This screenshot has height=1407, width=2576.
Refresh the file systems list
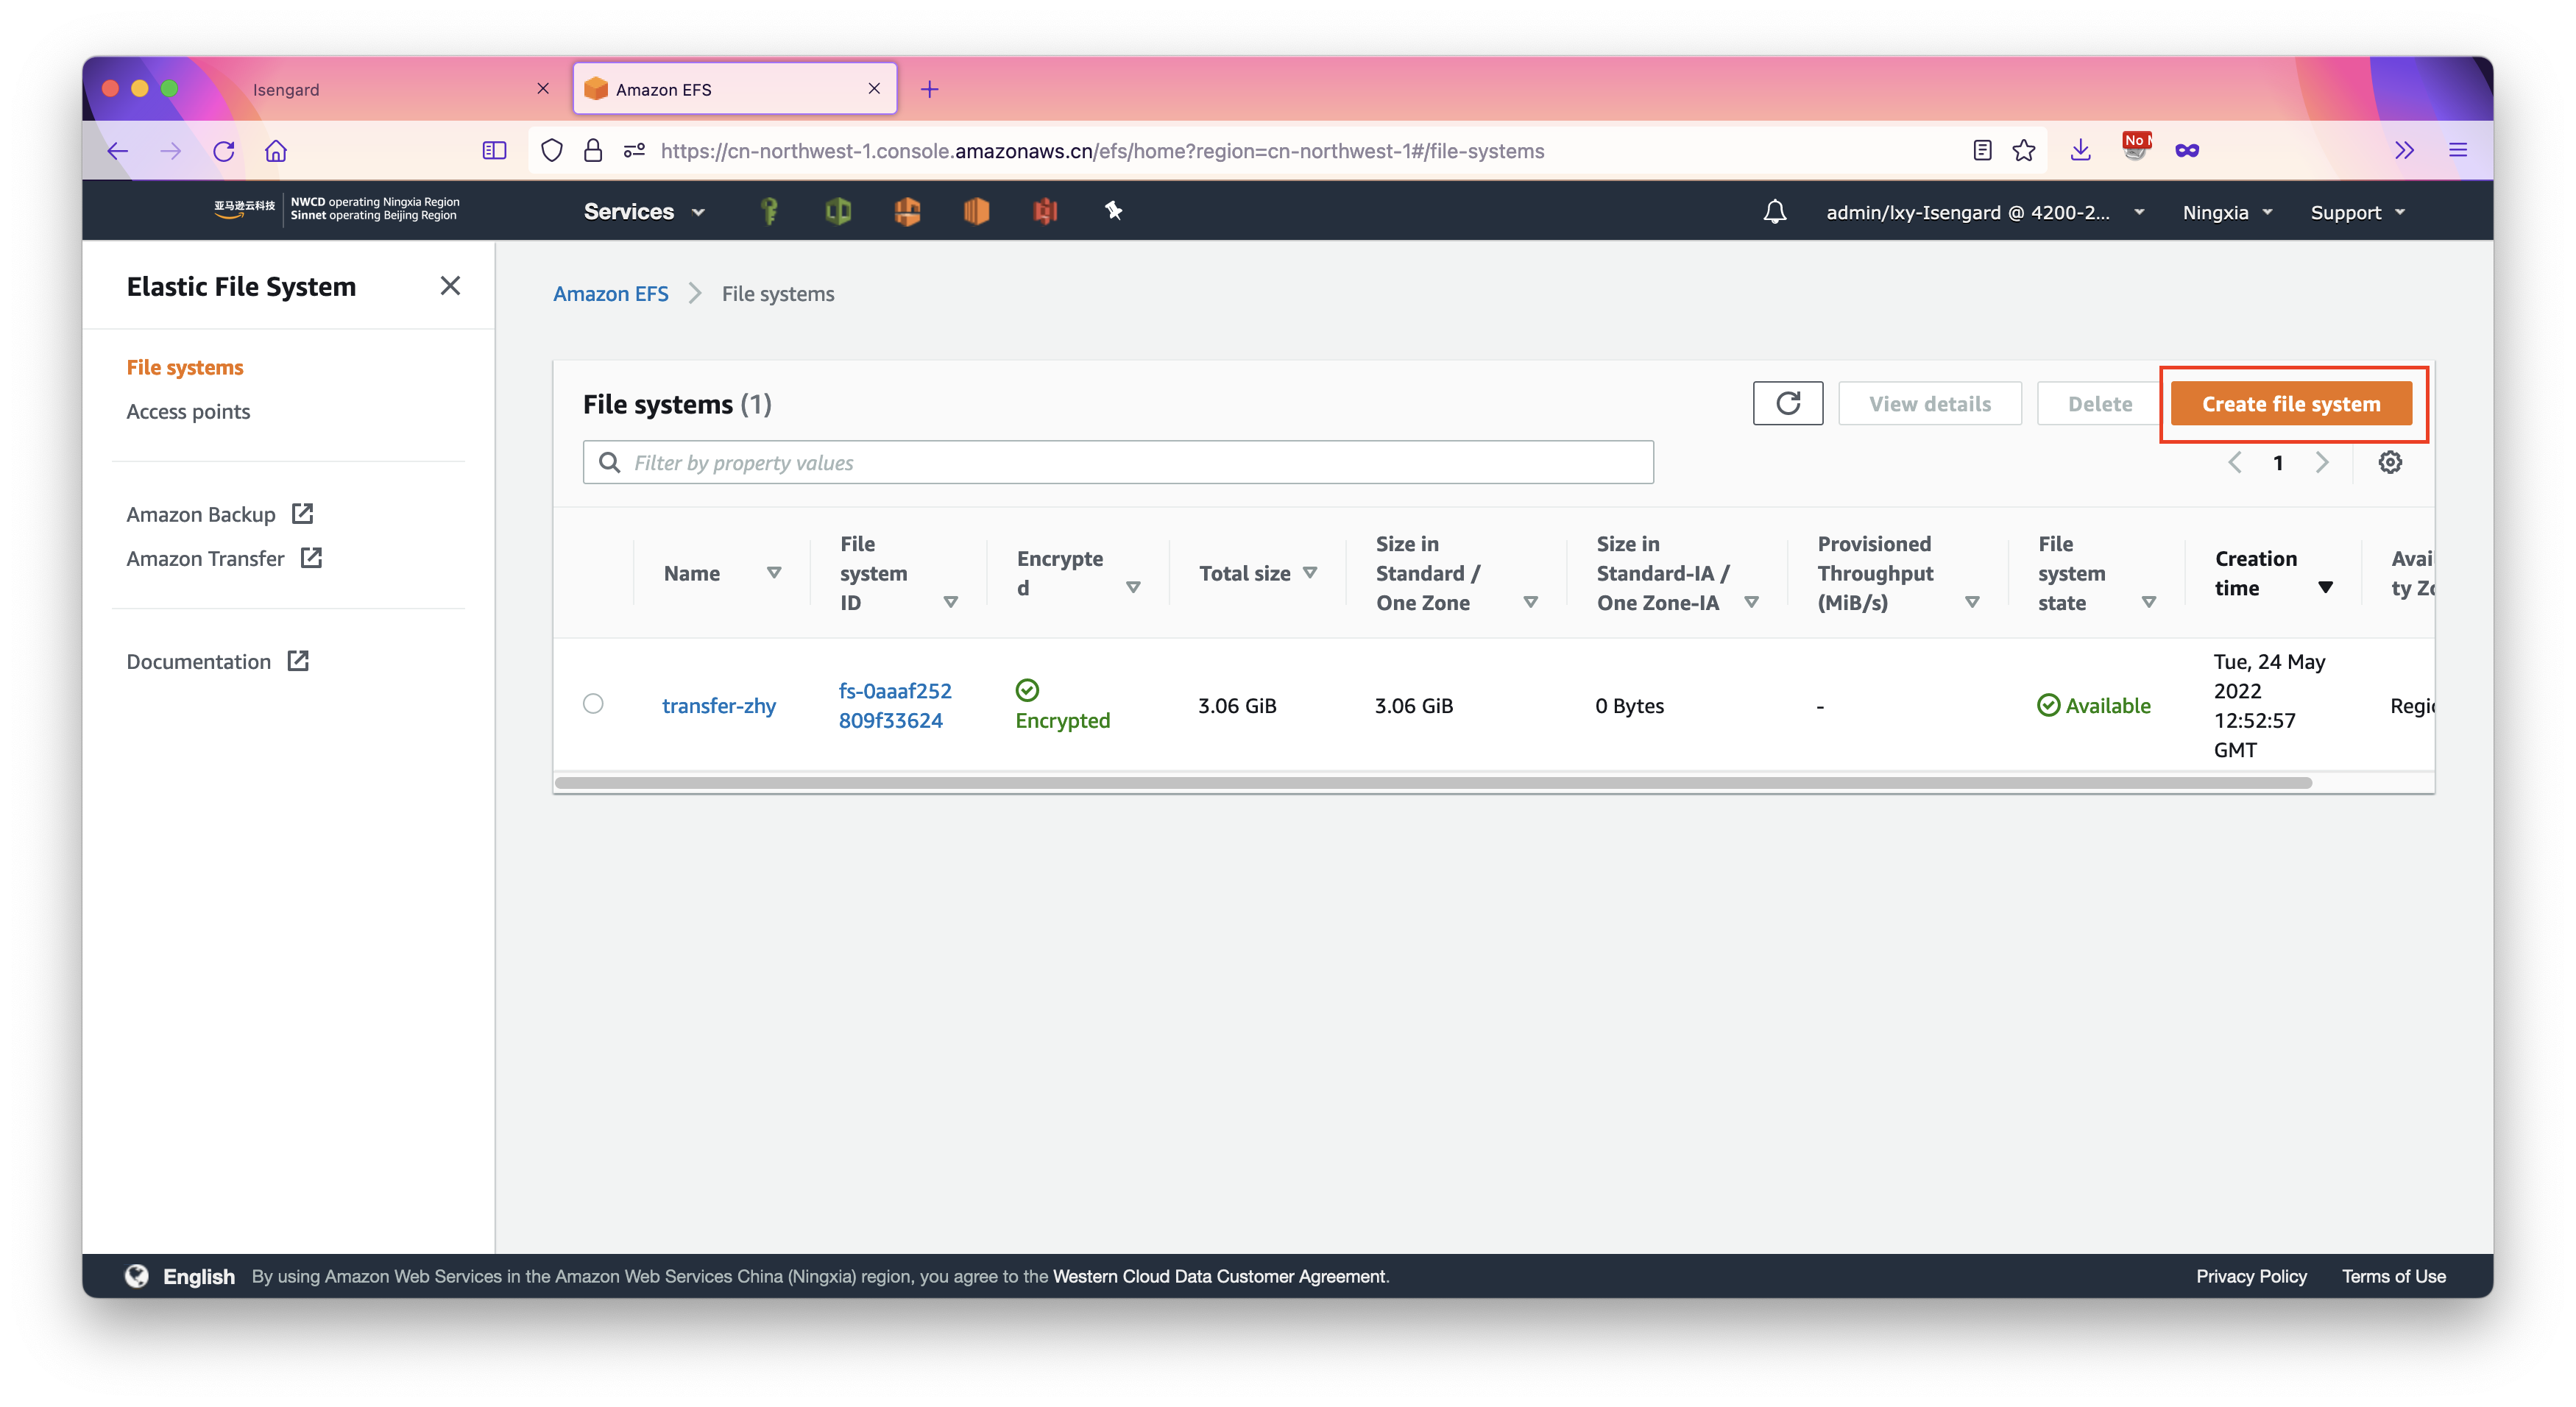tap(1788, 403)
